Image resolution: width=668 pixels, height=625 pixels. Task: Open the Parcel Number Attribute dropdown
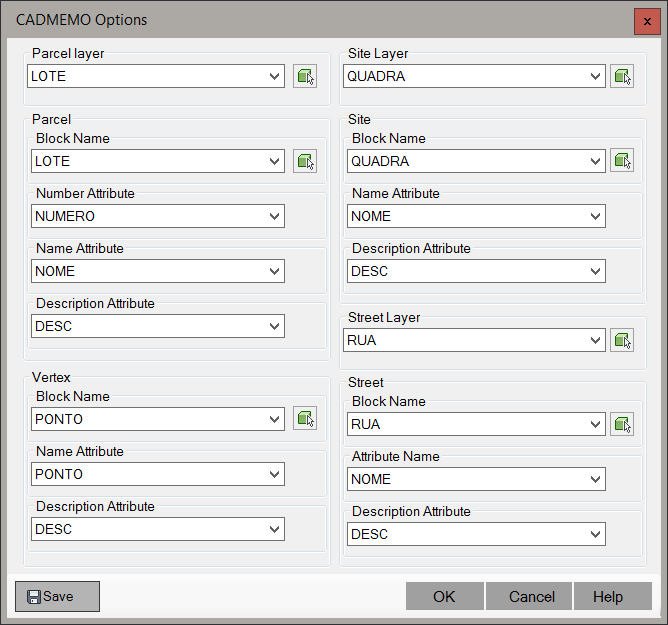pos(274,216)
